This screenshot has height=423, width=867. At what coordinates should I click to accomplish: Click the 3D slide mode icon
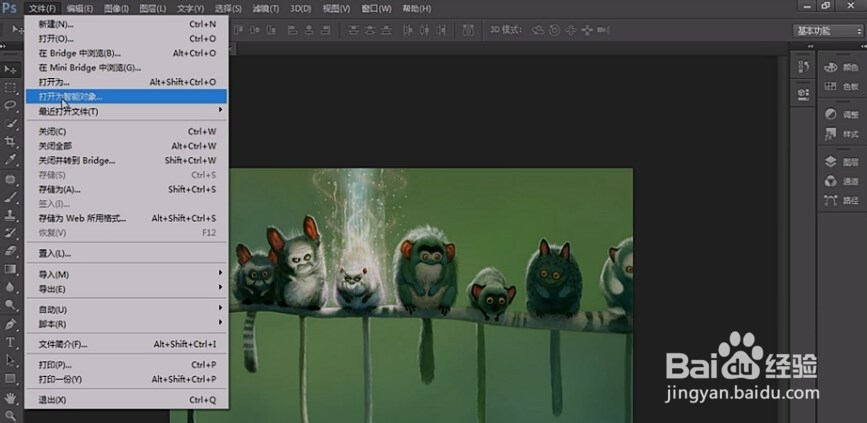click(x=587, y=30)
